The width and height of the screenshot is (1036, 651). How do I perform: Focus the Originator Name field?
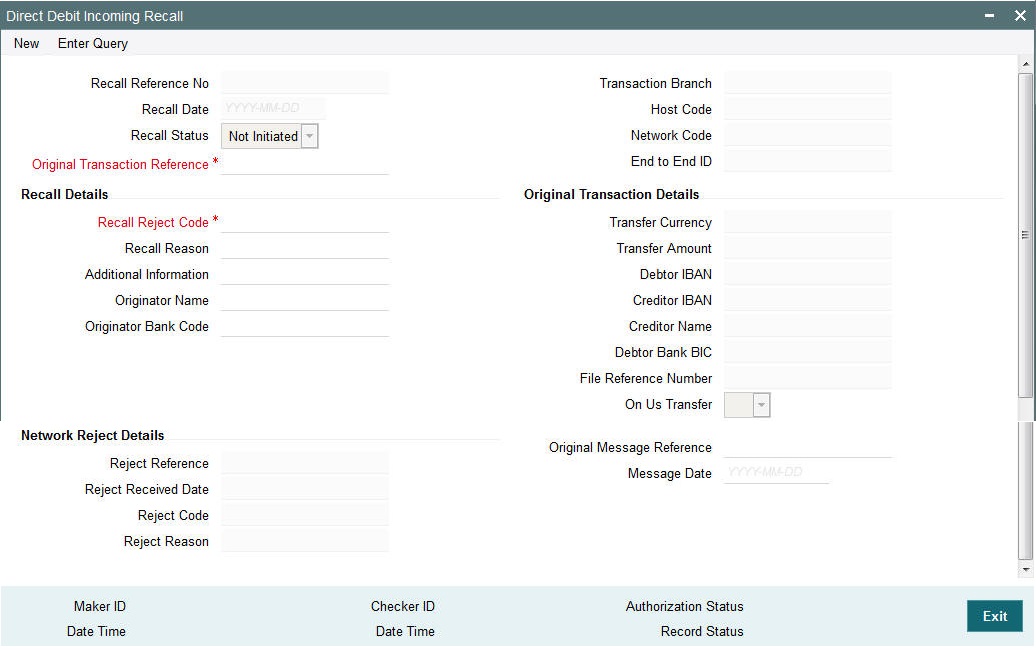(304, 299)
